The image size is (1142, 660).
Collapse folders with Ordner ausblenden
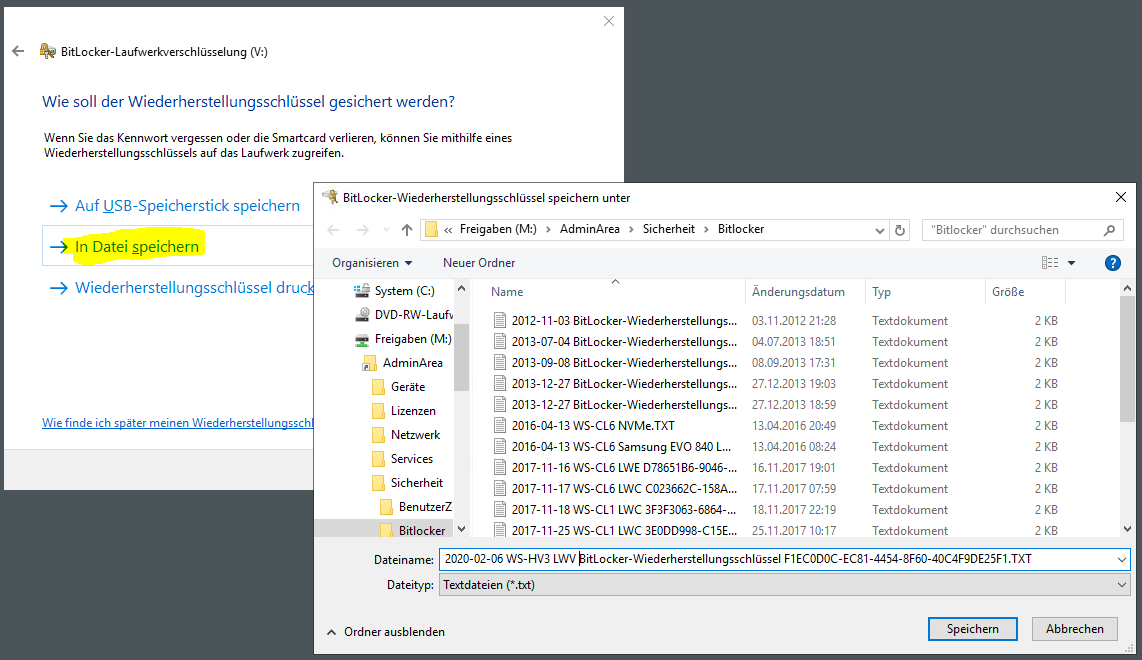(386, 632)
